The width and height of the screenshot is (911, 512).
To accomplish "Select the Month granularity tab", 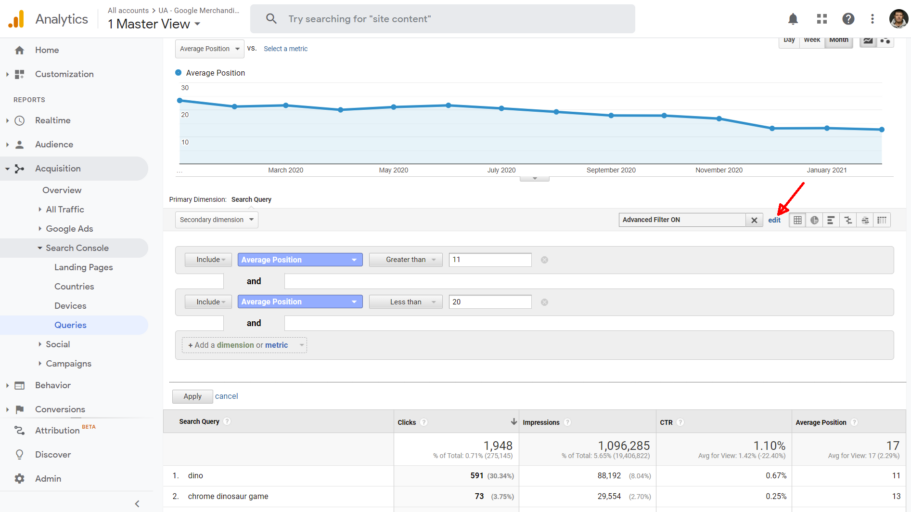I will (x=838, y=41).
